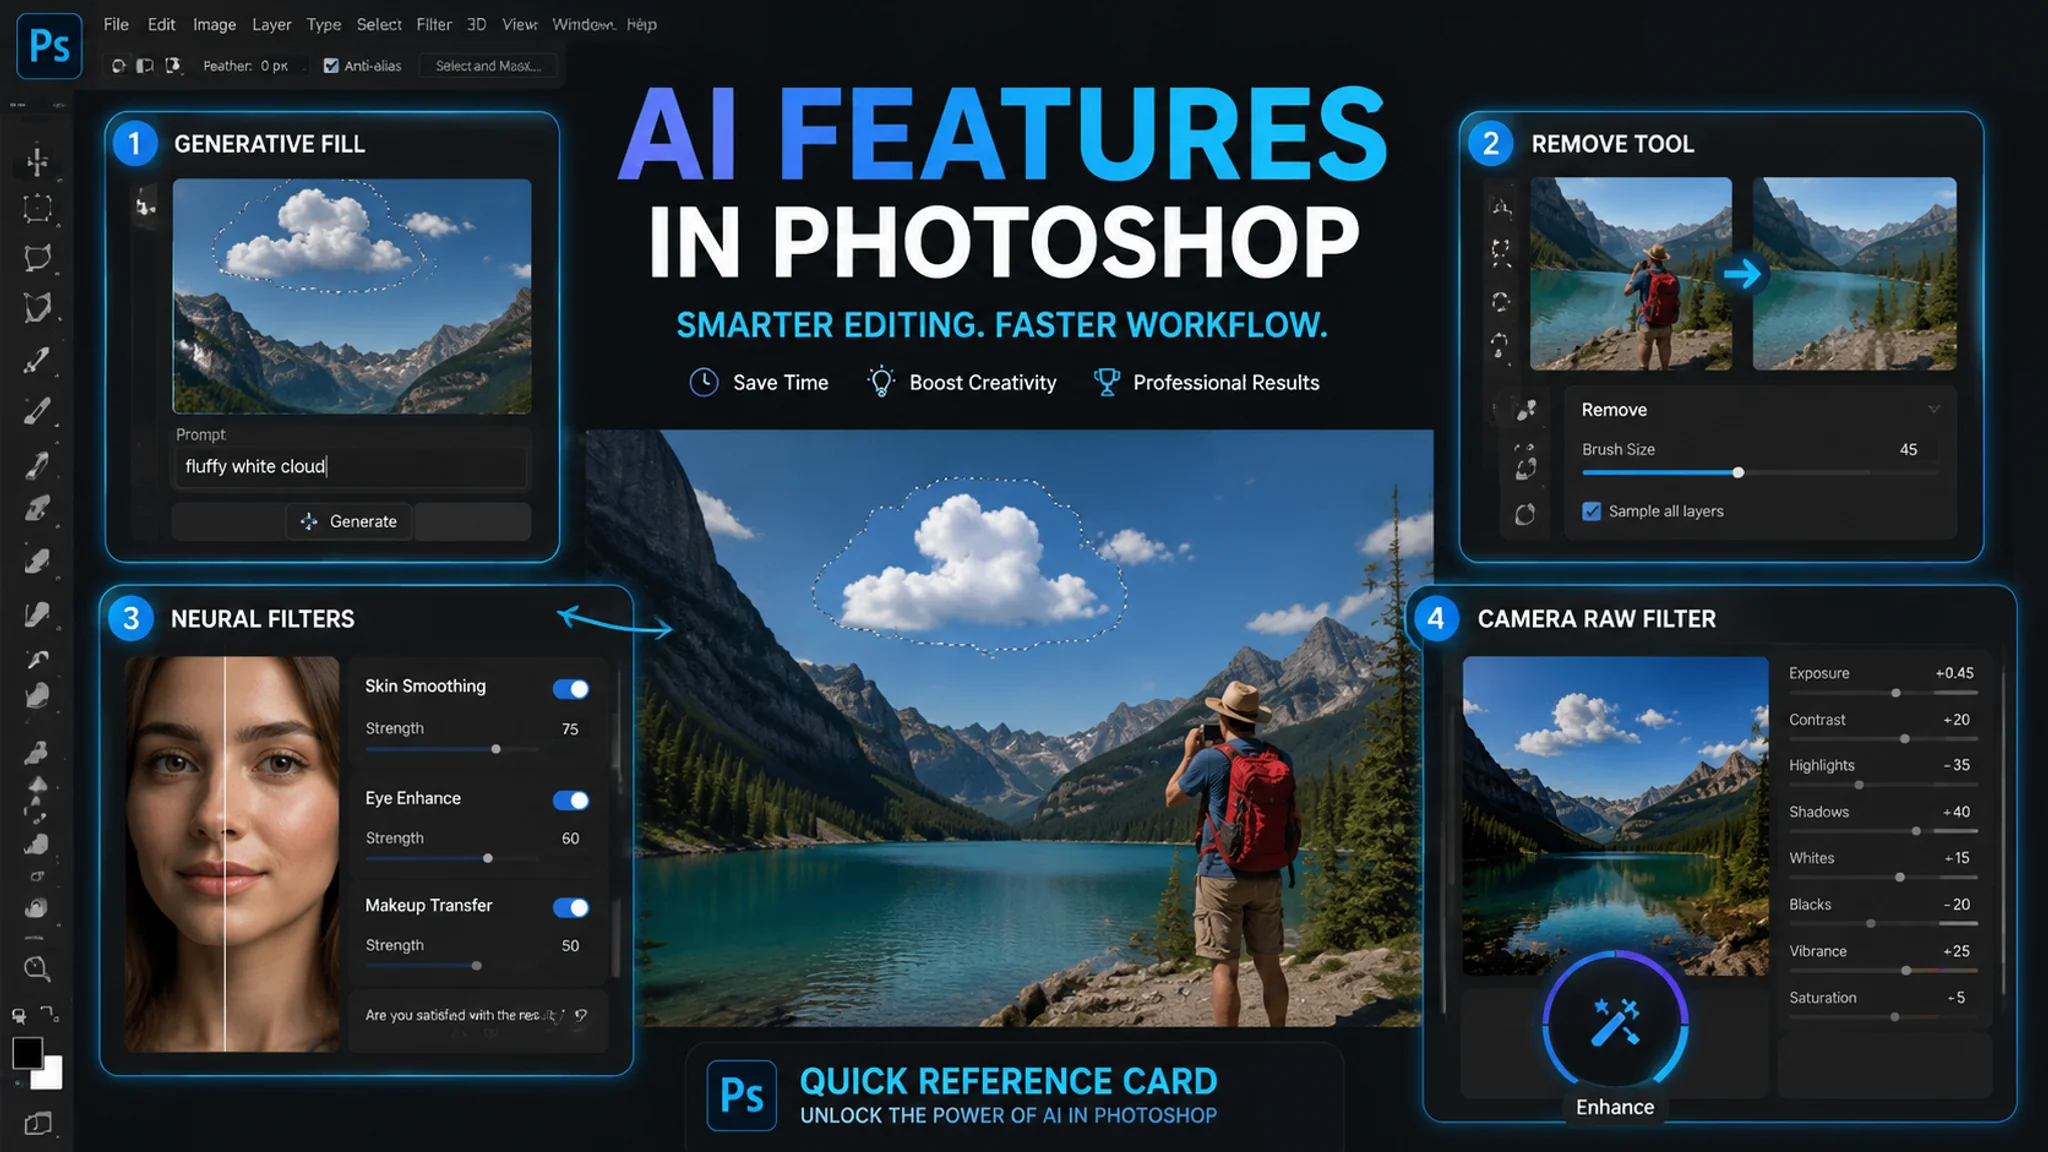
Task: Turn off the Makeup Transfer switch
Action: [x=571, y=907]
